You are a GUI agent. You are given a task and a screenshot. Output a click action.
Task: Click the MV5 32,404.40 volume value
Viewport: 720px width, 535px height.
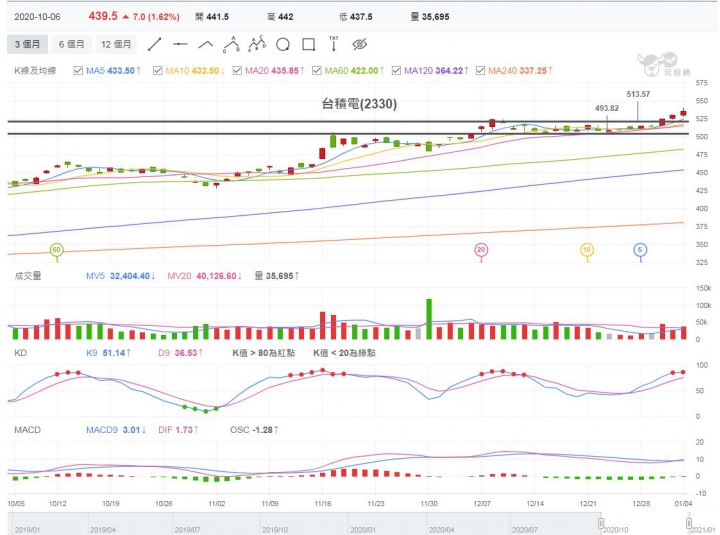[121, 276]
